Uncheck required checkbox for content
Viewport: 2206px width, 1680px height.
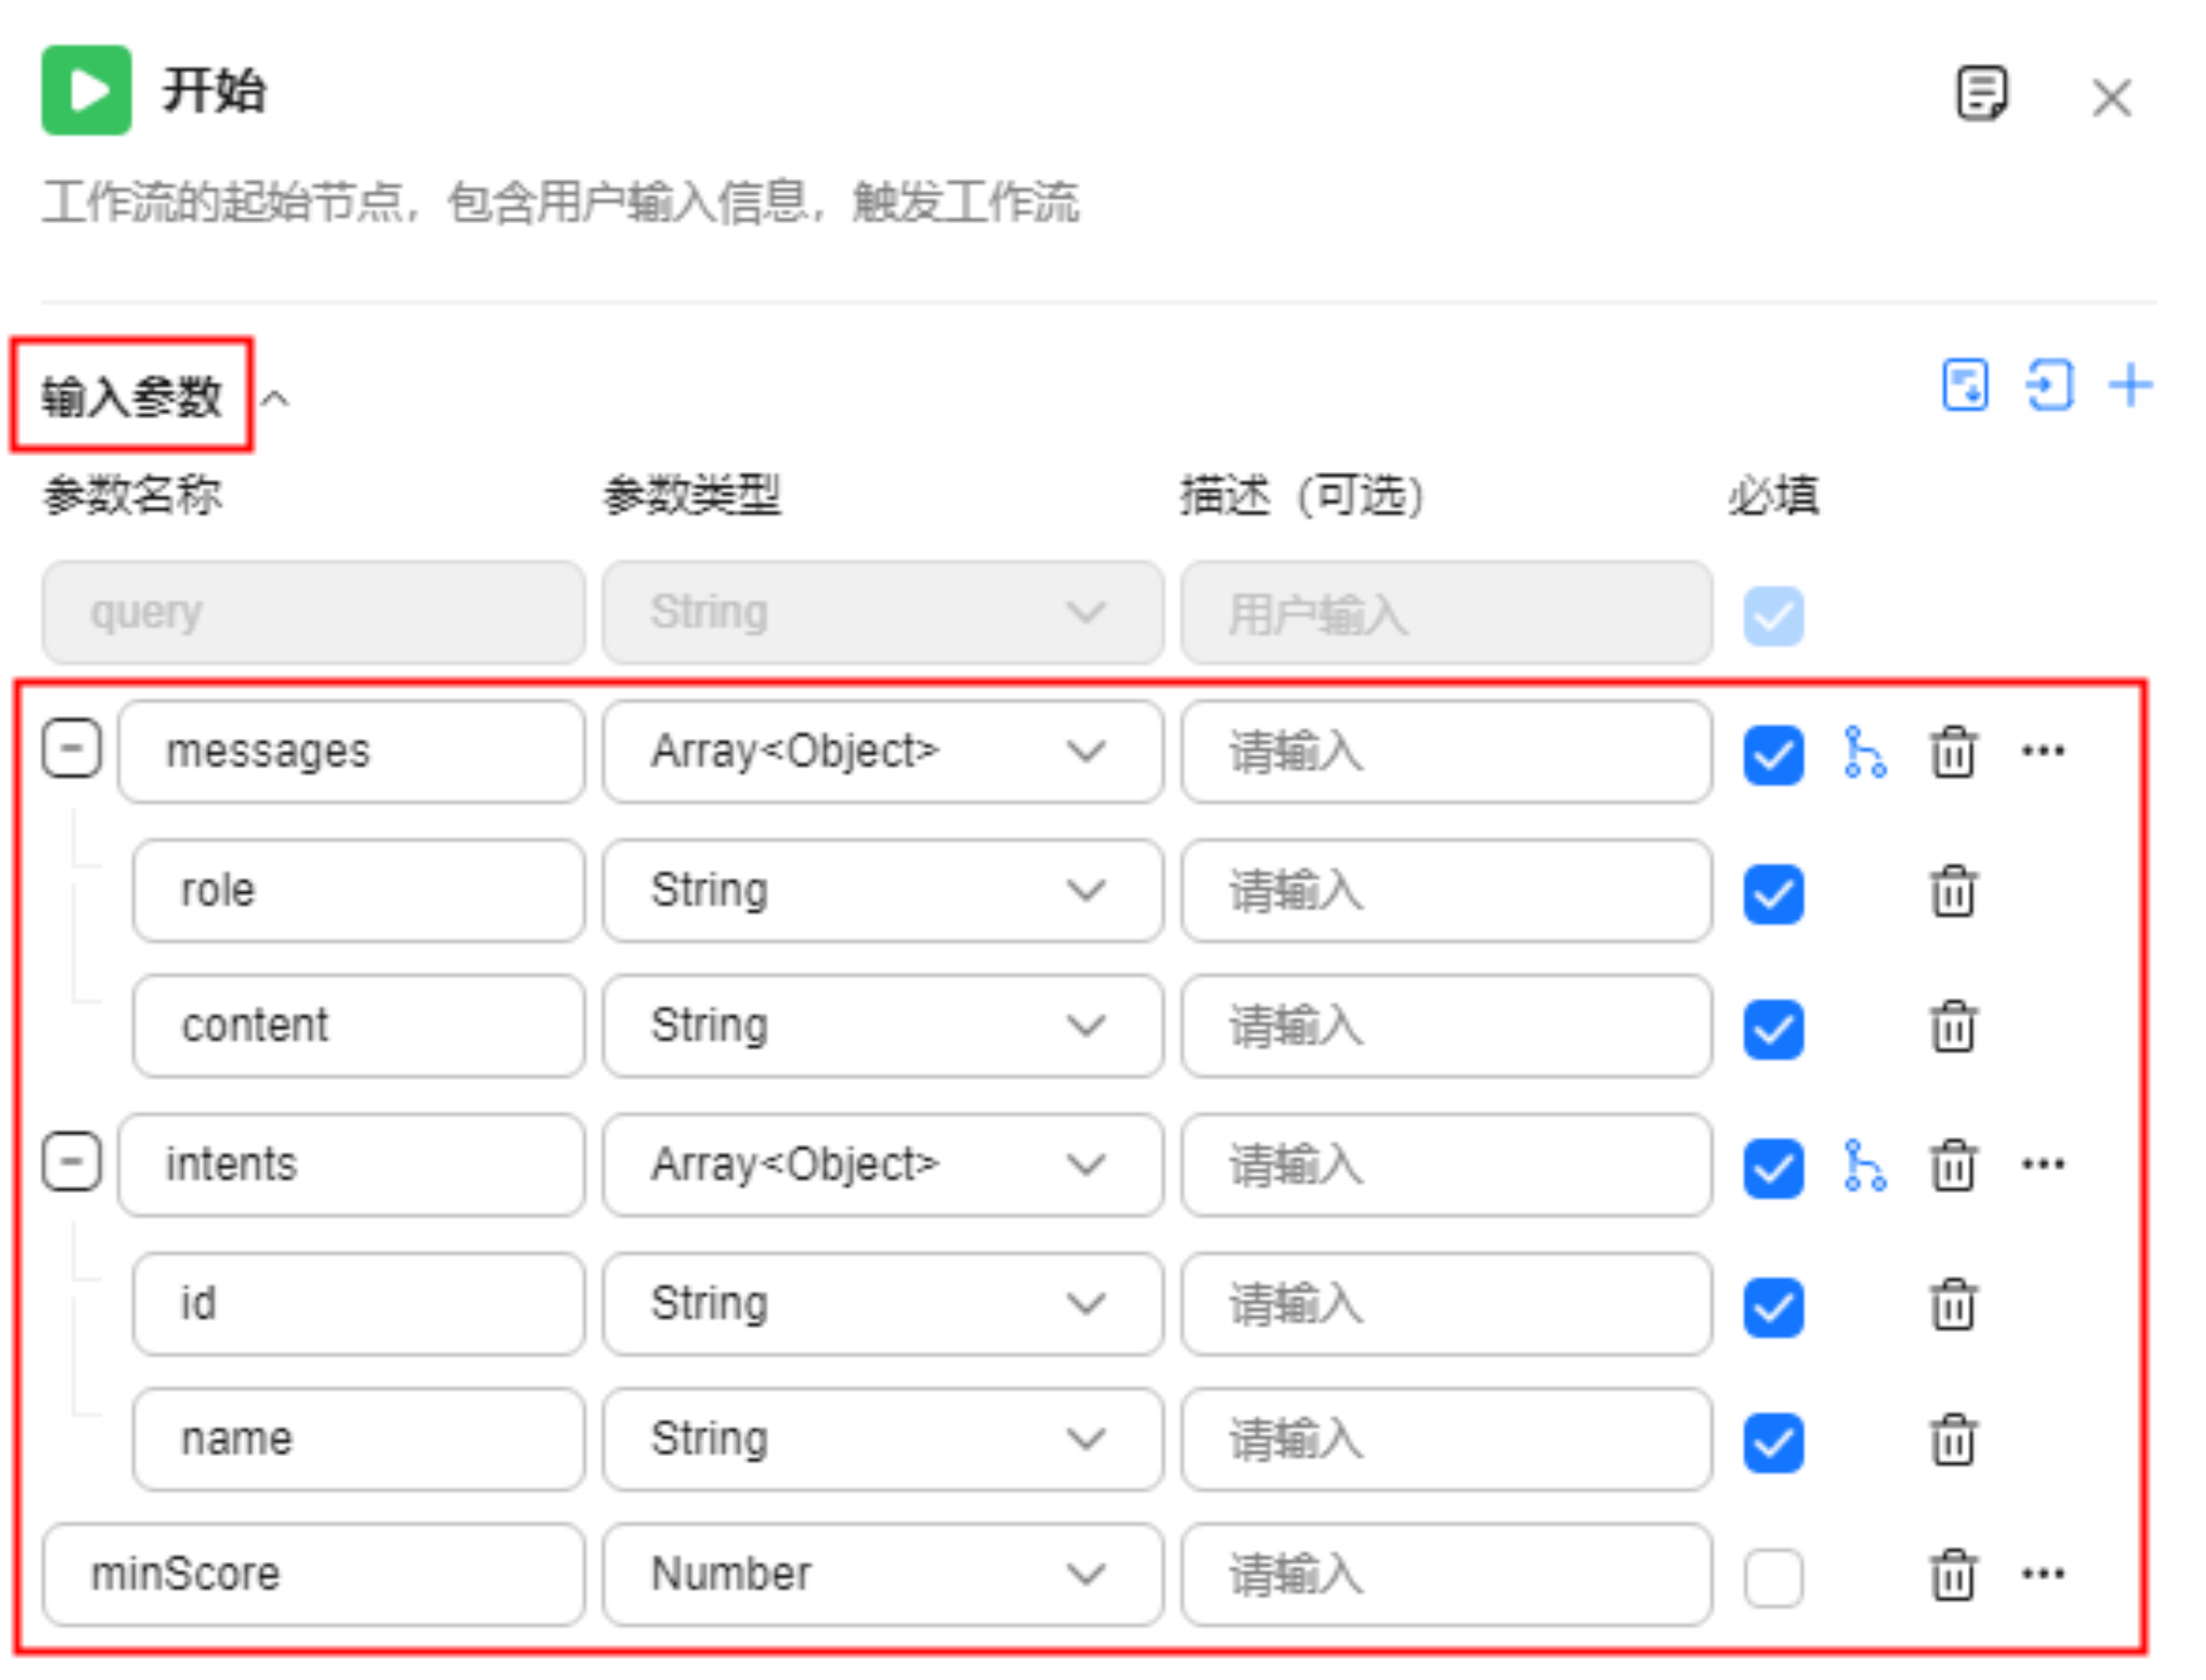tap(1773, 1029)
